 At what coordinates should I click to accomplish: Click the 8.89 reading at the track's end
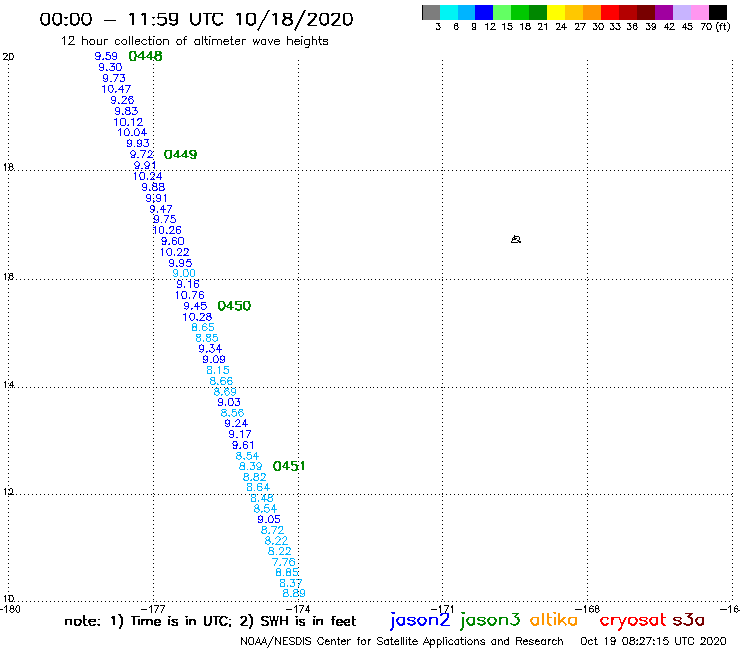pyautogui.click(x=294, y=593)
